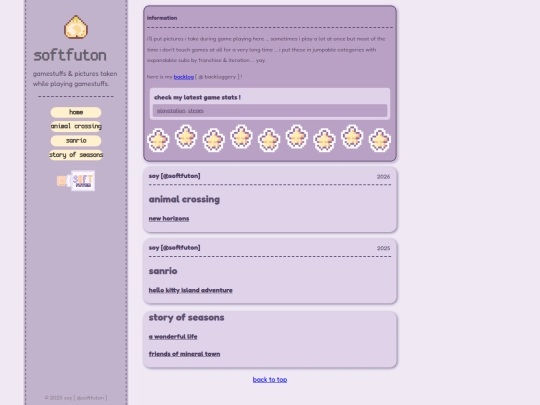
Task: Click the 2025 date label
Action: 383,248
